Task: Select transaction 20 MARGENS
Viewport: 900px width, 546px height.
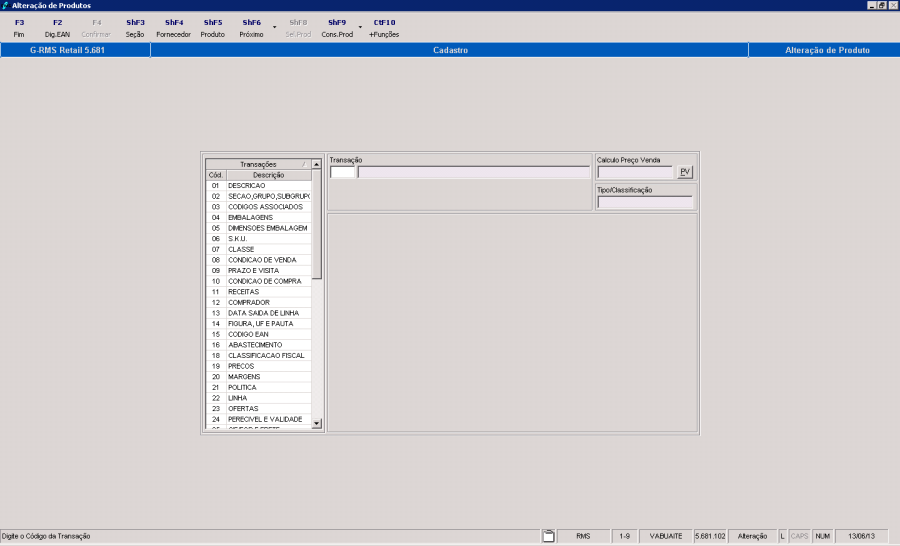Action: pyautogui.click(x=258, y=377)
